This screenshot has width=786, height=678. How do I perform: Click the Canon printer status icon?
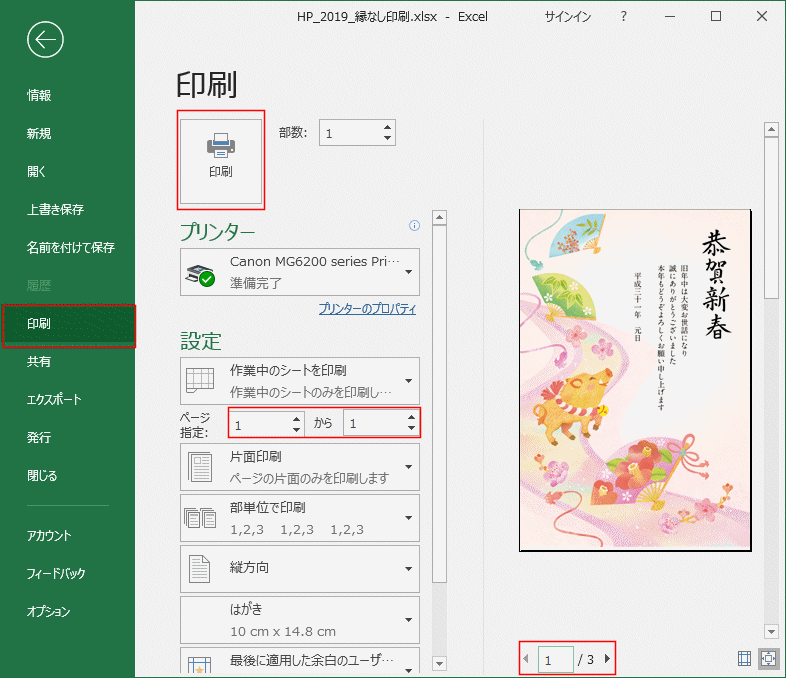(201, 275)
